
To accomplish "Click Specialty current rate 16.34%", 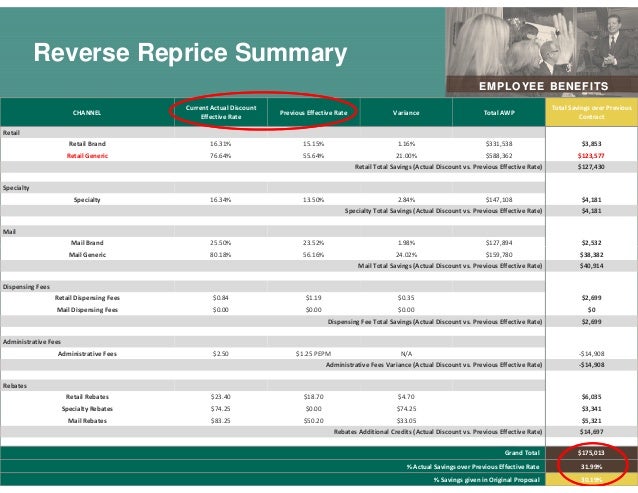I will coord(221,200).
